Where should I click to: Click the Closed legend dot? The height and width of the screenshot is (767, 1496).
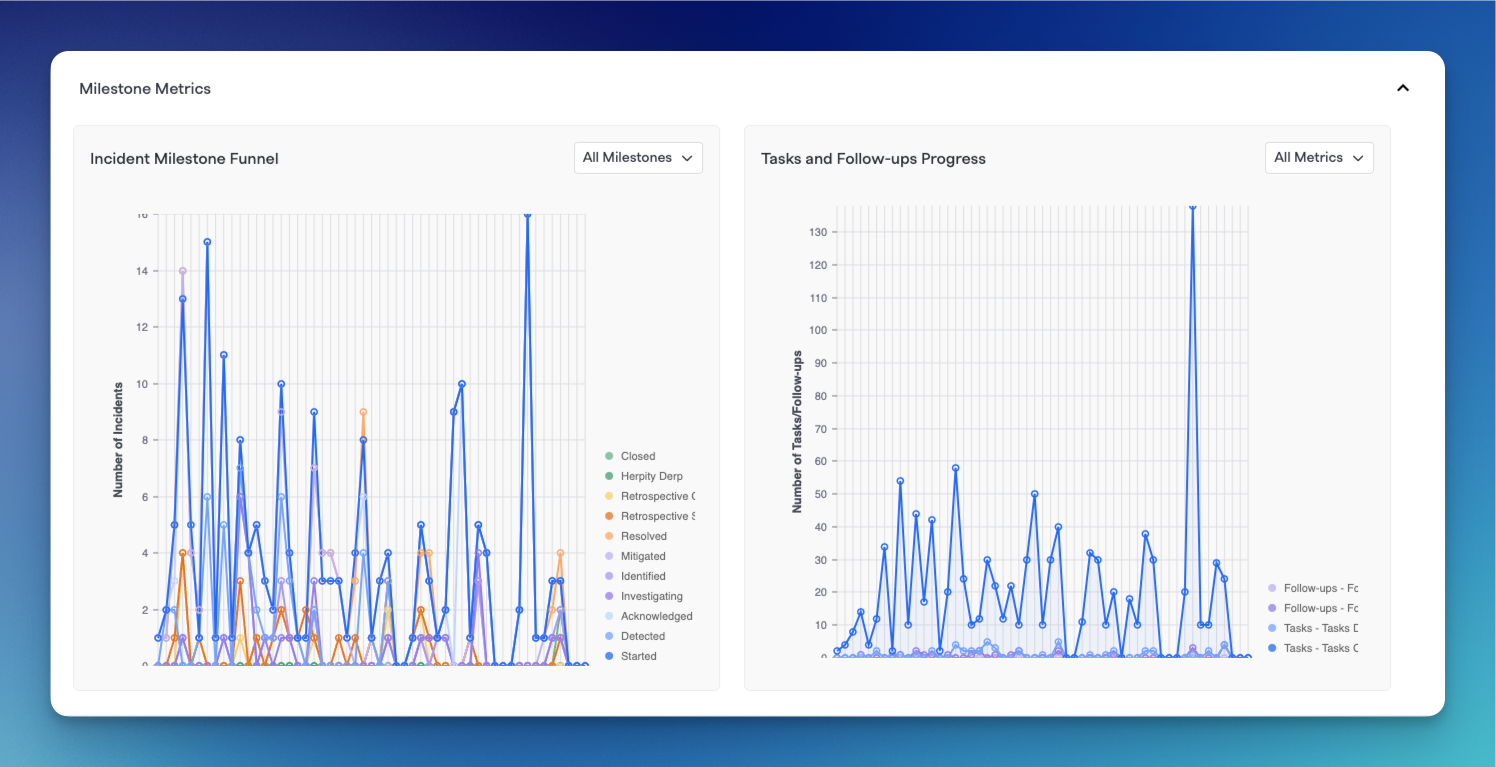point(608,456)
